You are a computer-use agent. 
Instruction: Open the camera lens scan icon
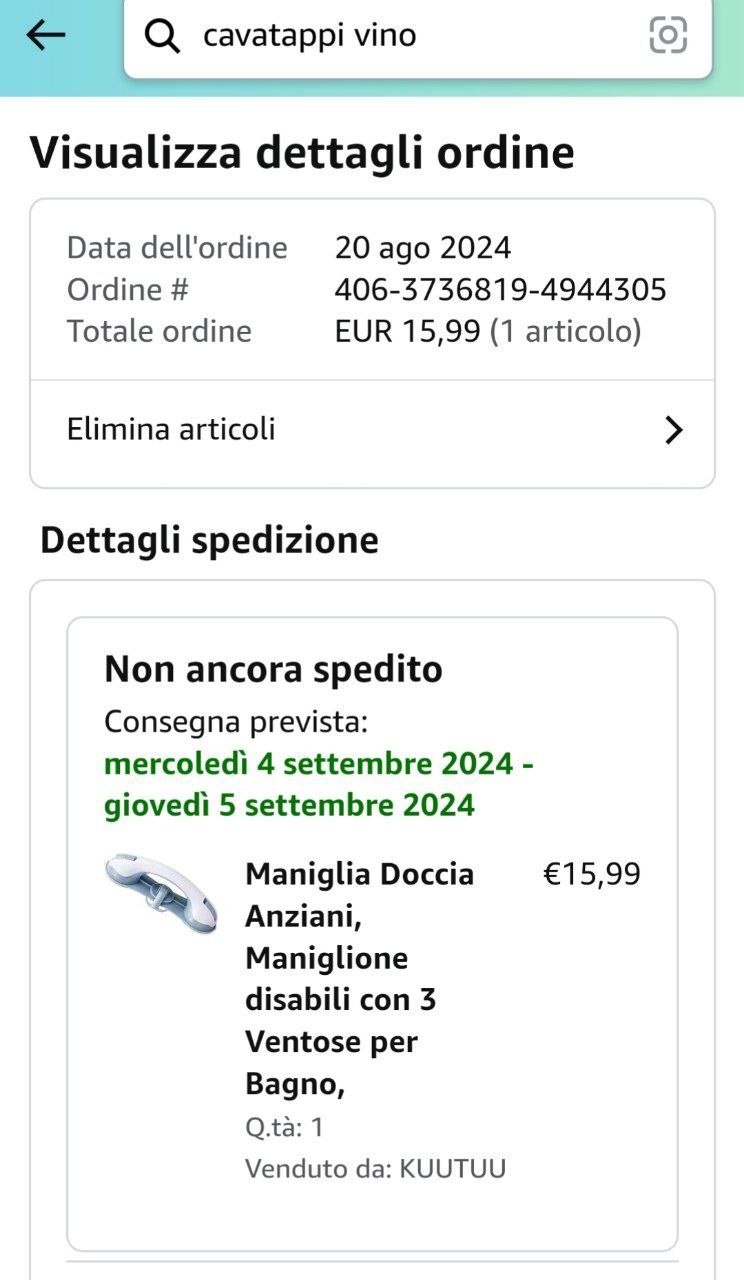668,36
